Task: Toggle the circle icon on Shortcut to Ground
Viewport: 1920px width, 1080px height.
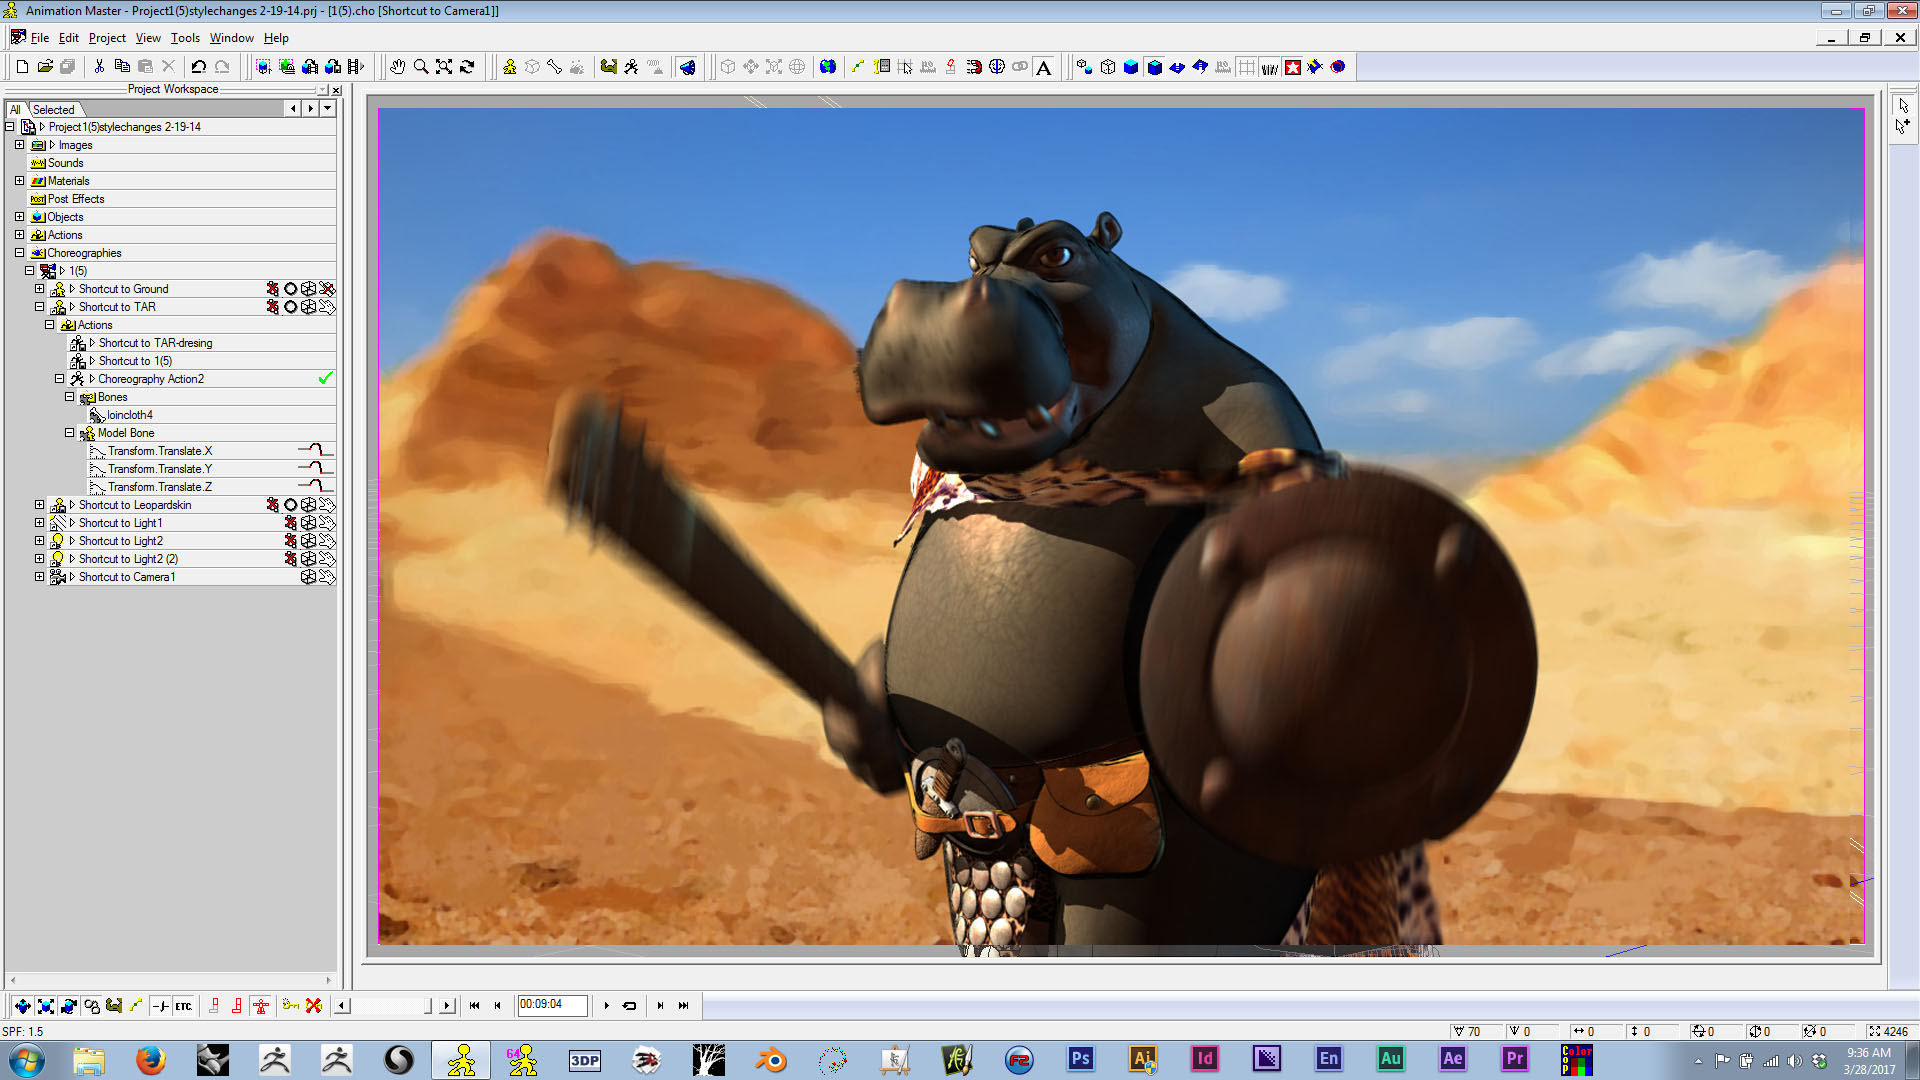Action: [290, 289]
